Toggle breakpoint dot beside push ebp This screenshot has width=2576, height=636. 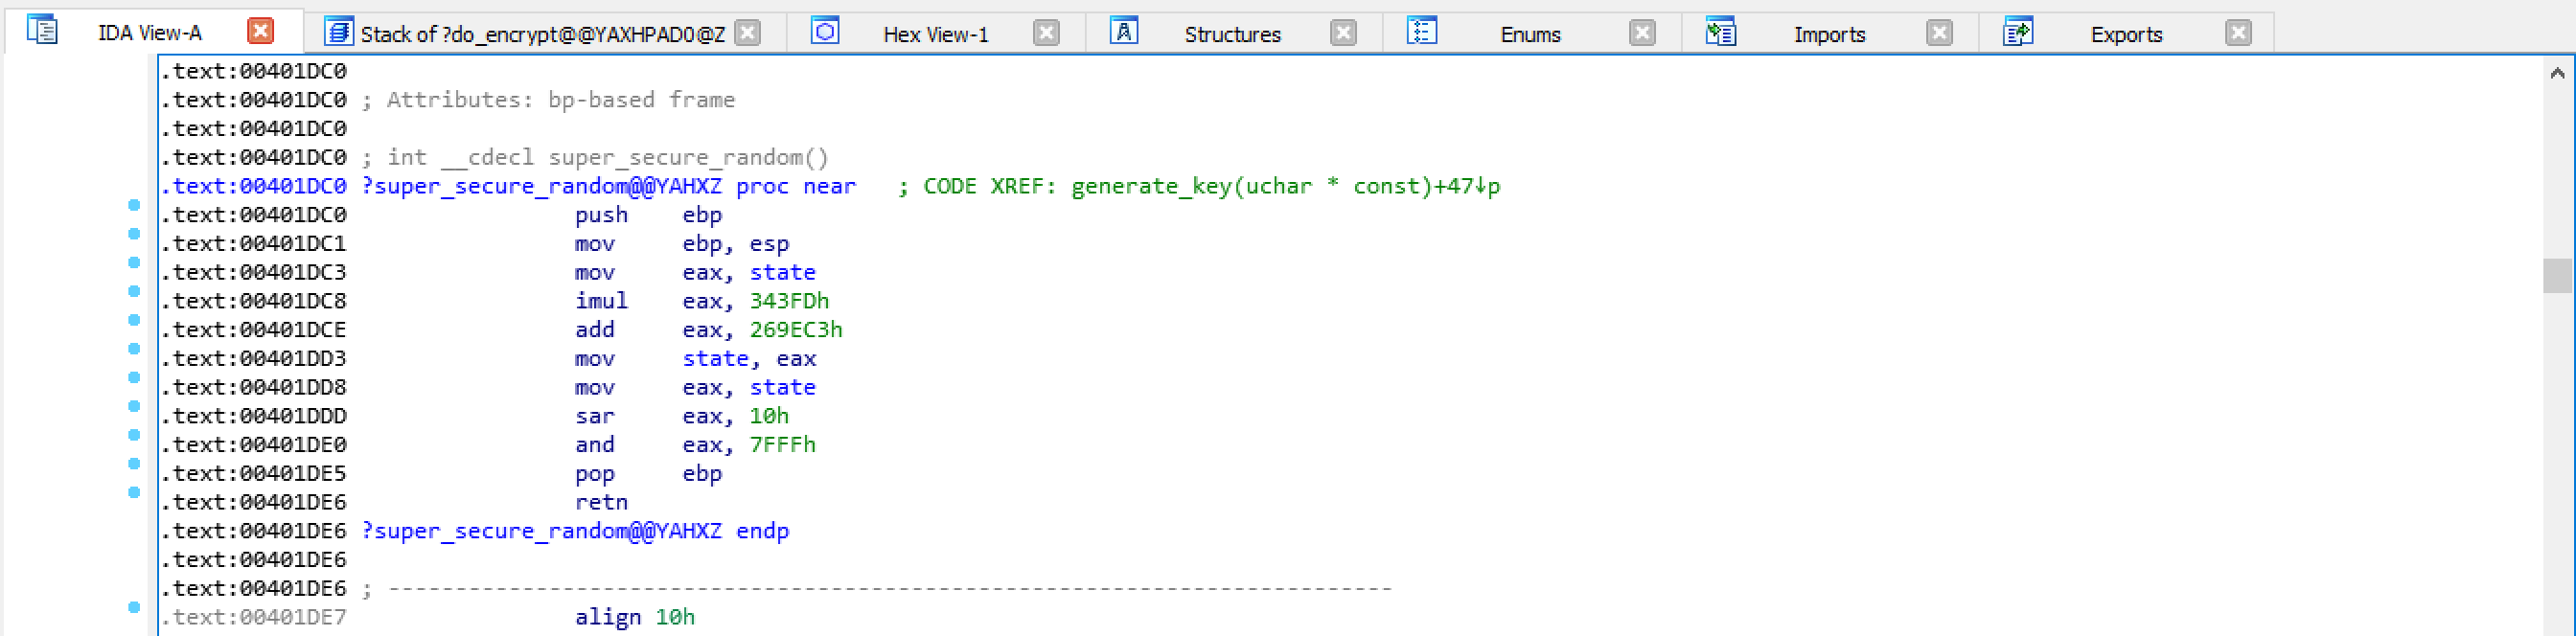pos(134,205)
